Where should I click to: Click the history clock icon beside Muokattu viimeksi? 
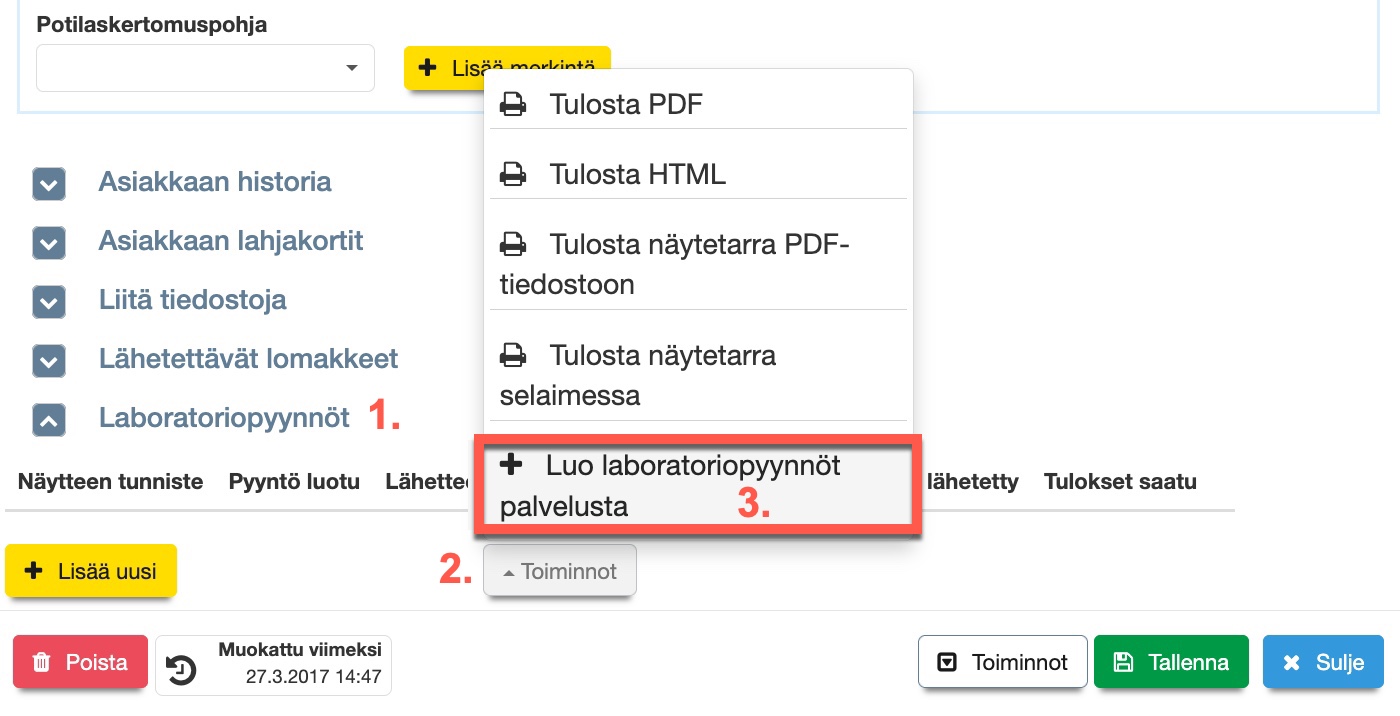pyautogui.click(x=181, y=667)
